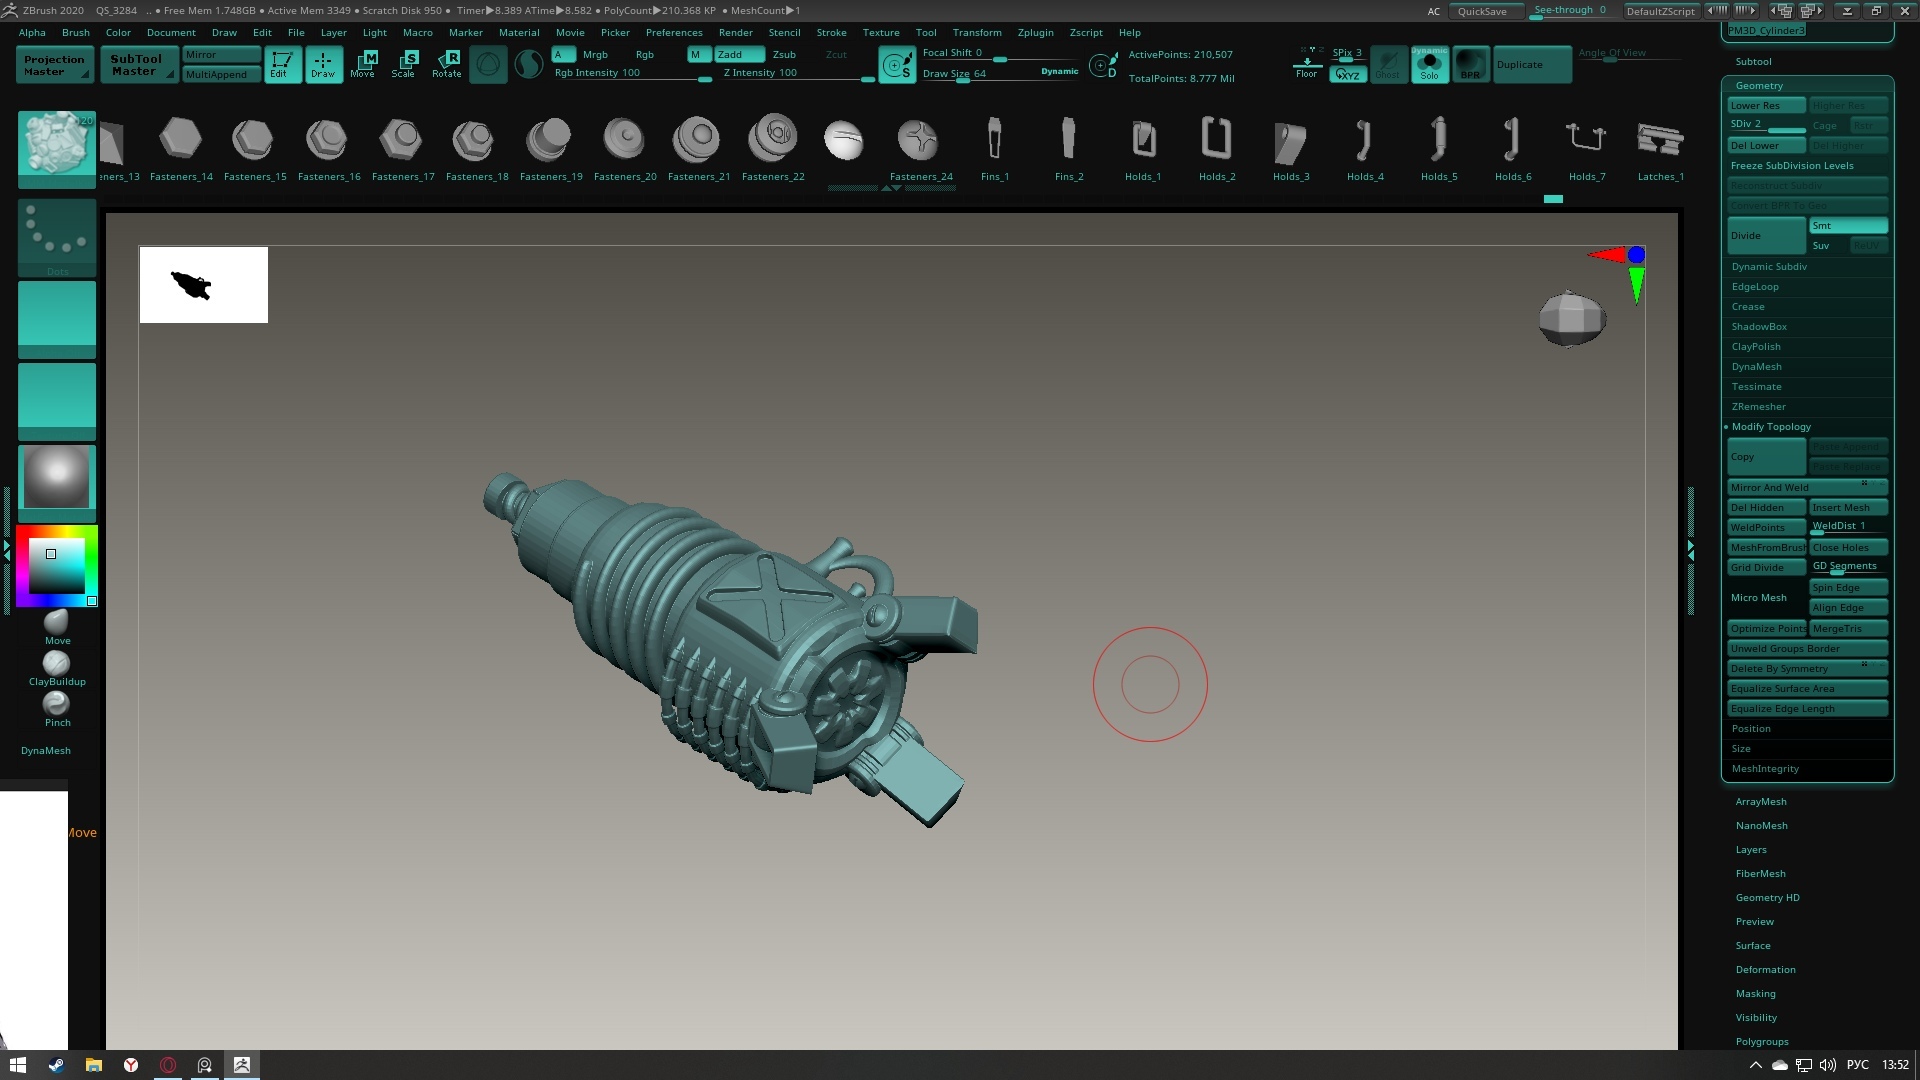
Task: Enable Zsub sculpt mode
Action: pyautogui.click(x=784, y=55)
